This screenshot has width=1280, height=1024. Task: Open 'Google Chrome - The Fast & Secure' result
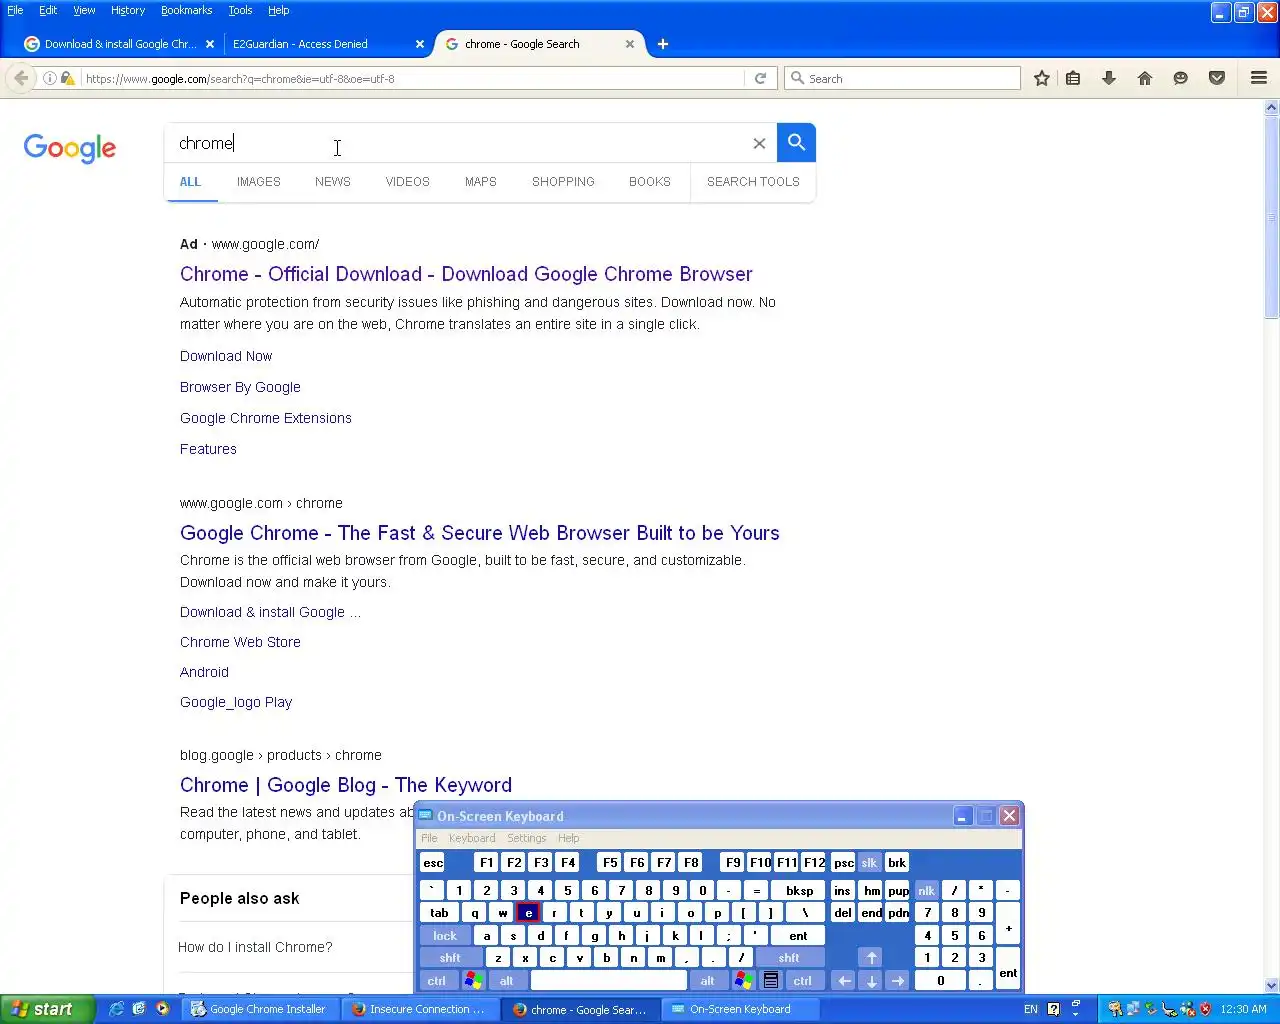pyautogui.click(x=479, y=533)
